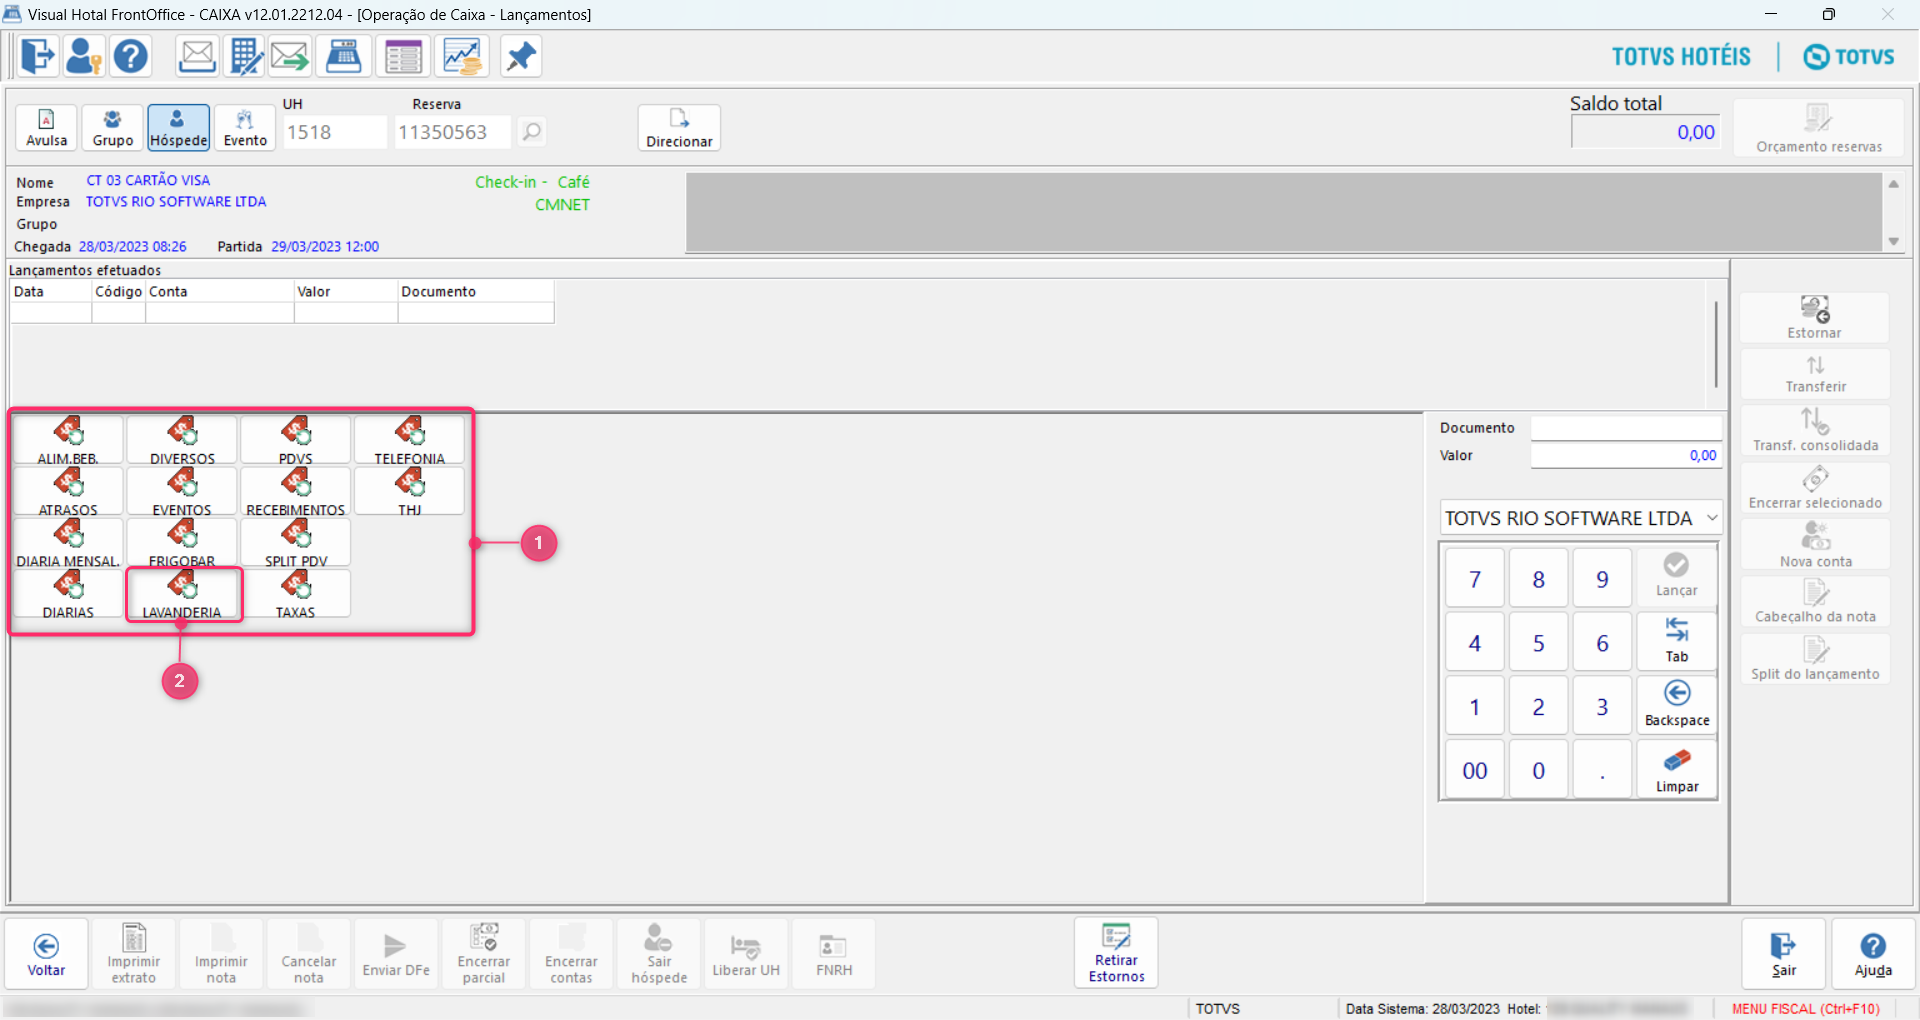Select the FRIGOBAR posting category
Viewport: 1920px width, 1020px height.
click(182, 543)
